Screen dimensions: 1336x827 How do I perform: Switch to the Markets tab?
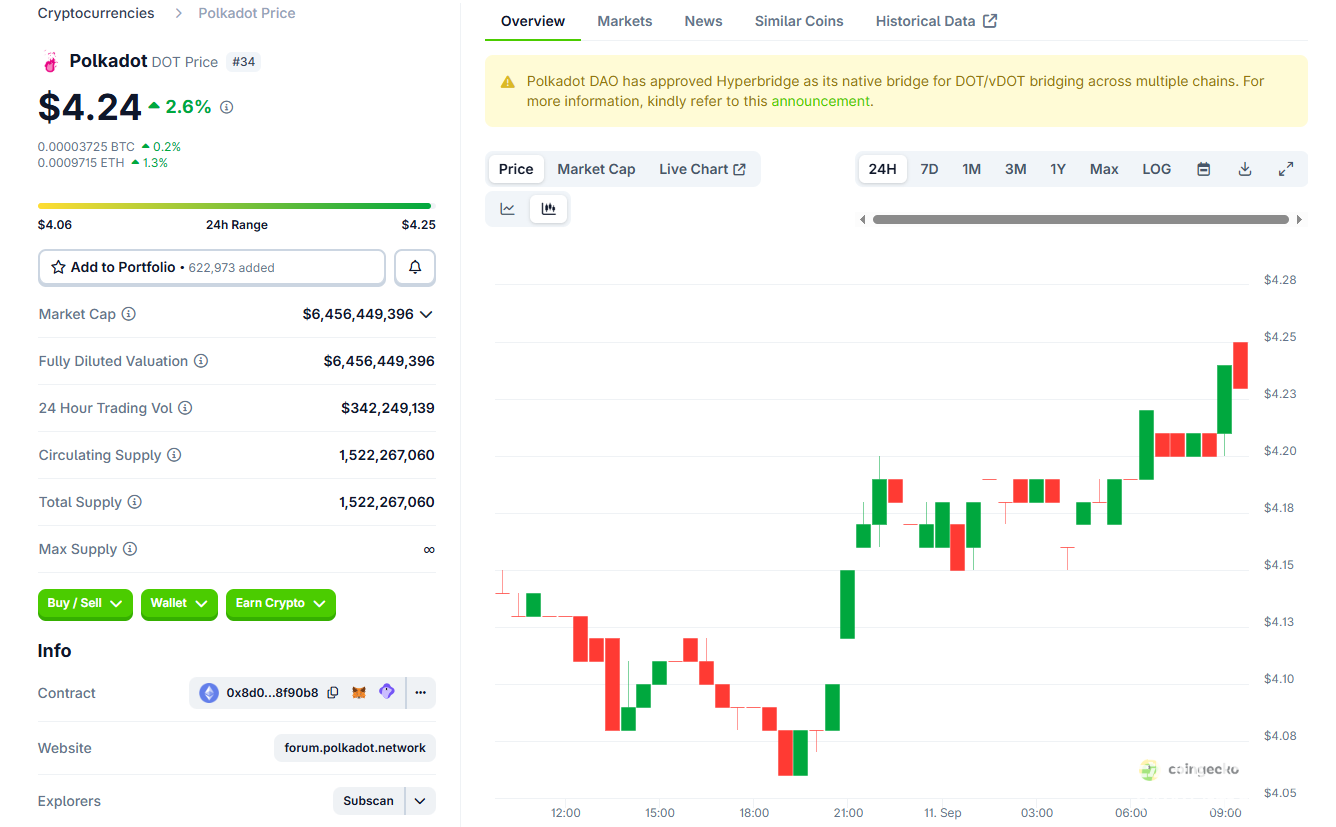coord(624,21)
